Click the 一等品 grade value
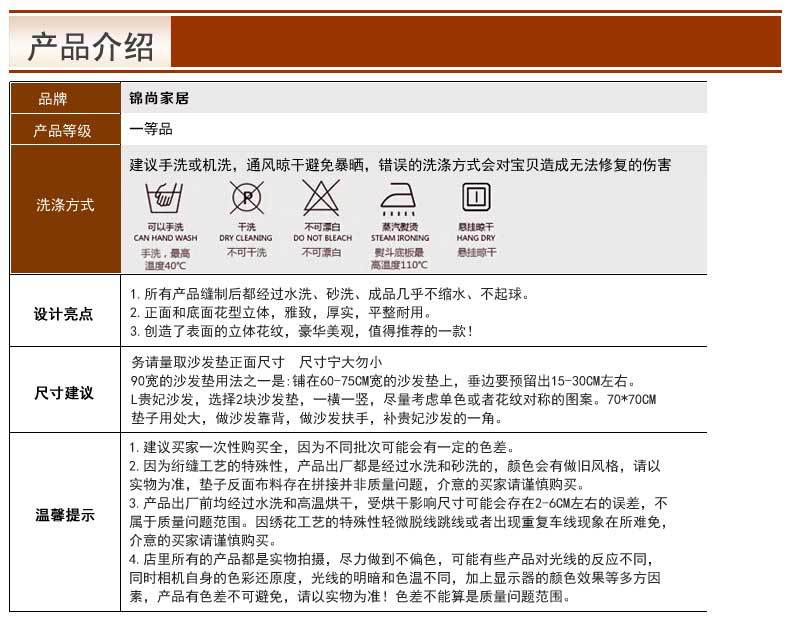The image size is (790, 625). [x=151, y=129]
